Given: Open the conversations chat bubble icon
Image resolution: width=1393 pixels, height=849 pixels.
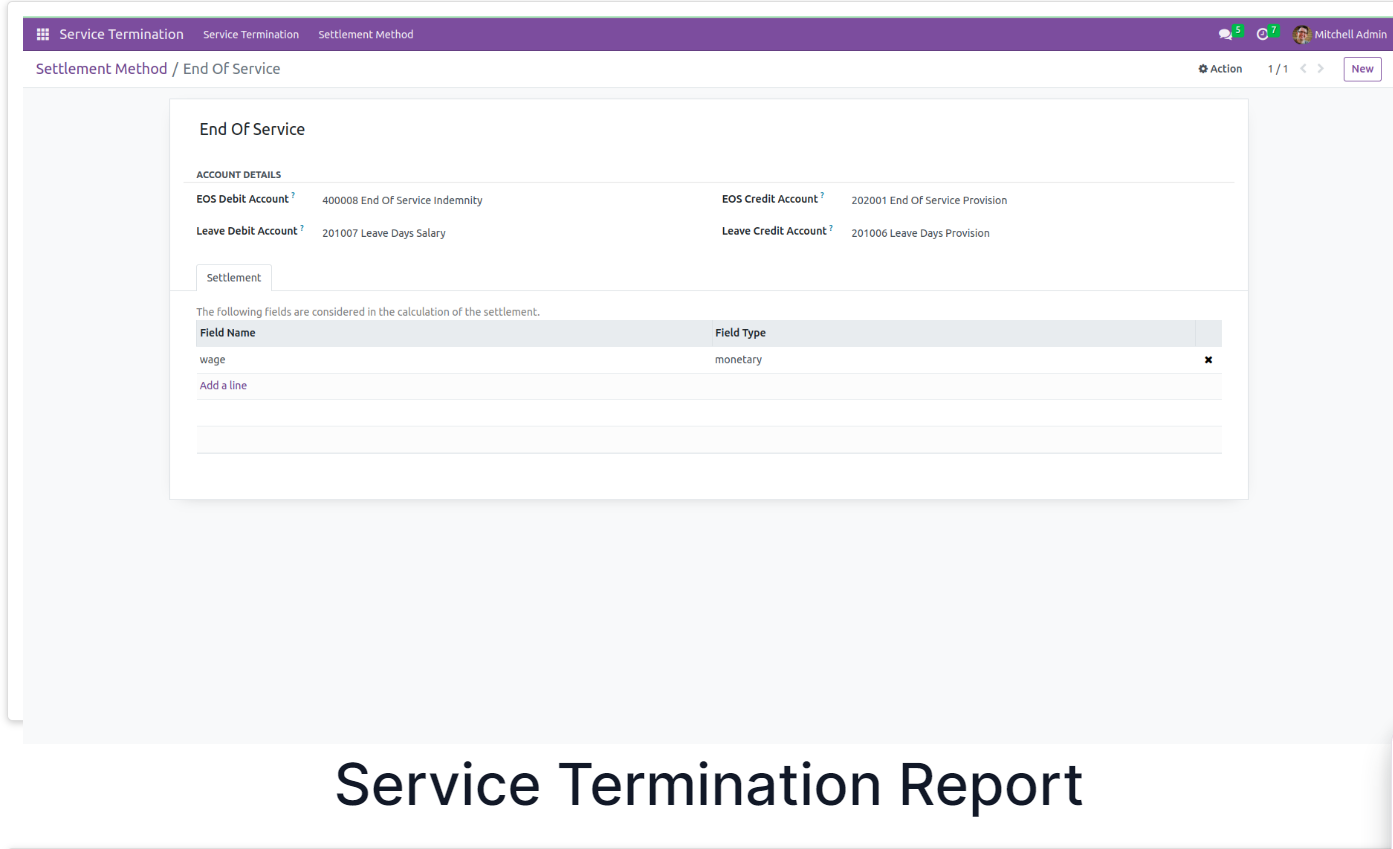Looking at the screenshot, I should pyautogui.click(x=1225, y=34).
